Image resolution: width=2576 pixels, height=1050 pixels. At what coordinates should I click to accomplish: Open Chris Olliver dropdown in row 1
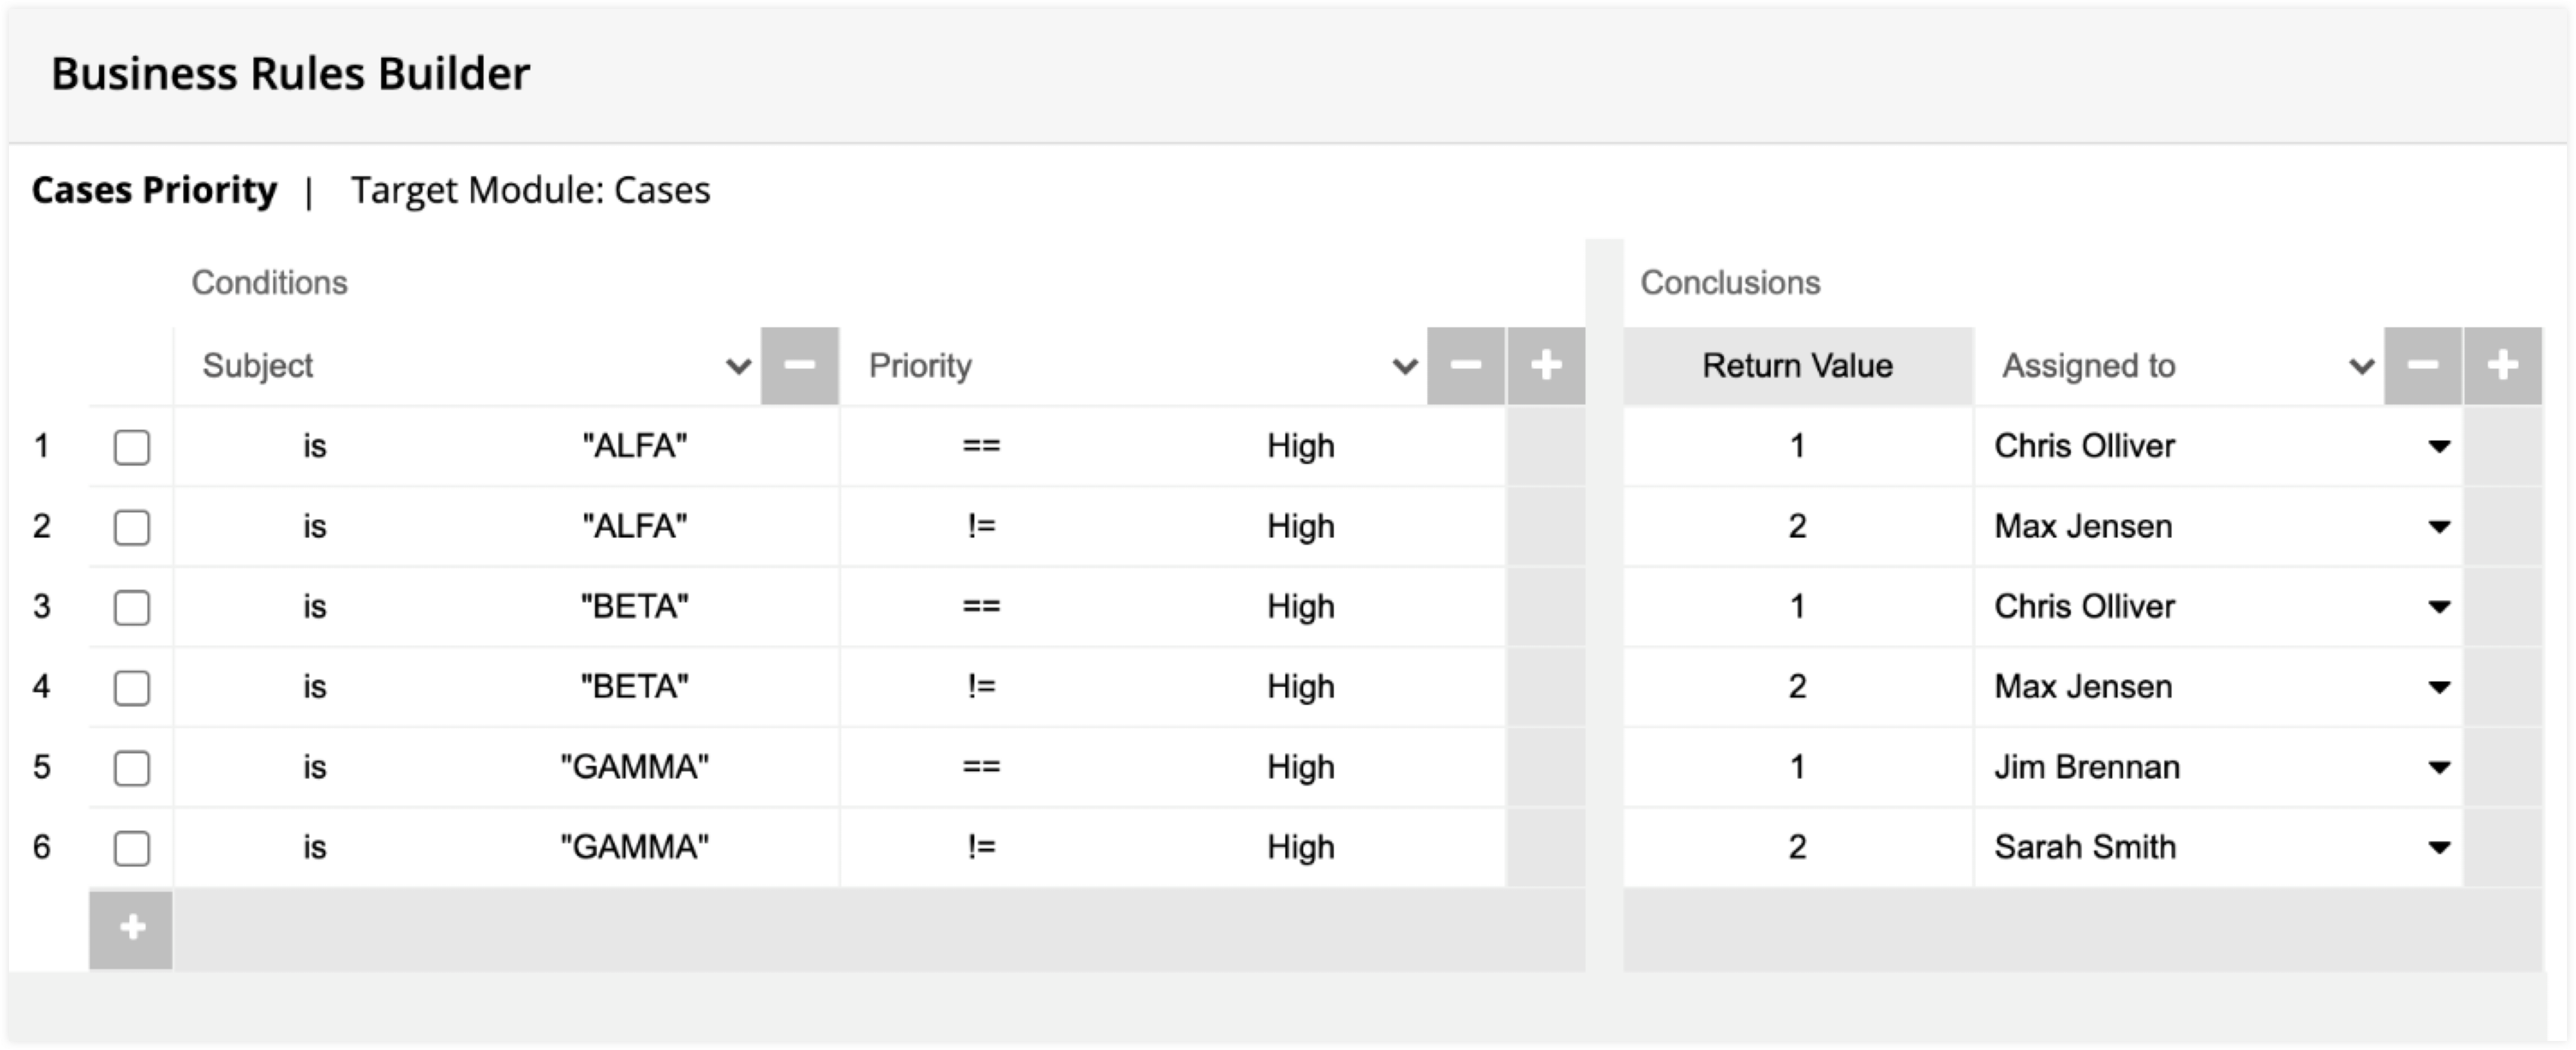point(2439,446)
